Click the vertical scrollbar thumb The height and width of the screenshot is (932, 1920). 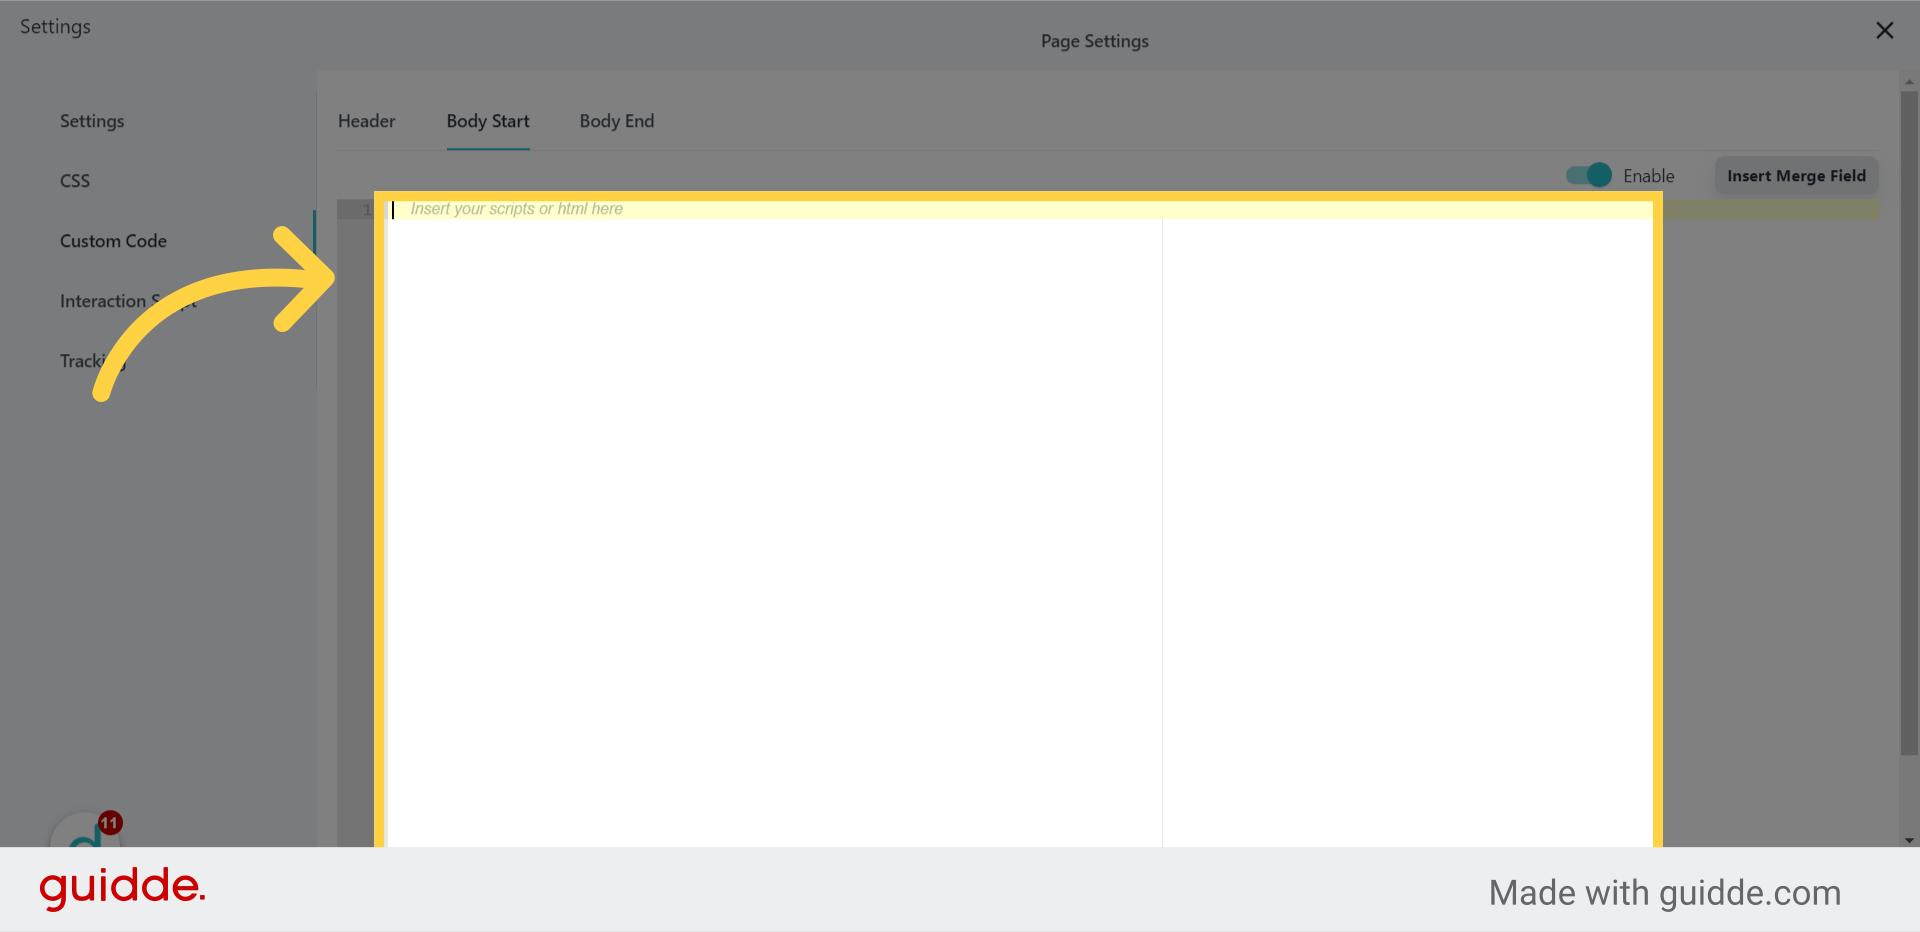point(1909,420)
